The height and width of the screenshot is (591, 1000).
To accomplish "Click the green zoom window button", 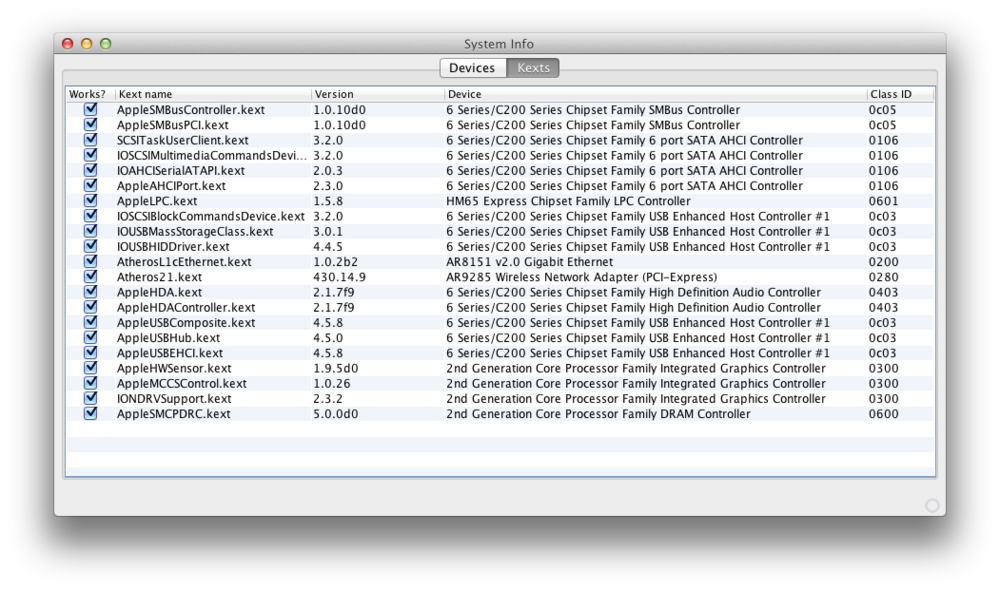I will [105, 44].
